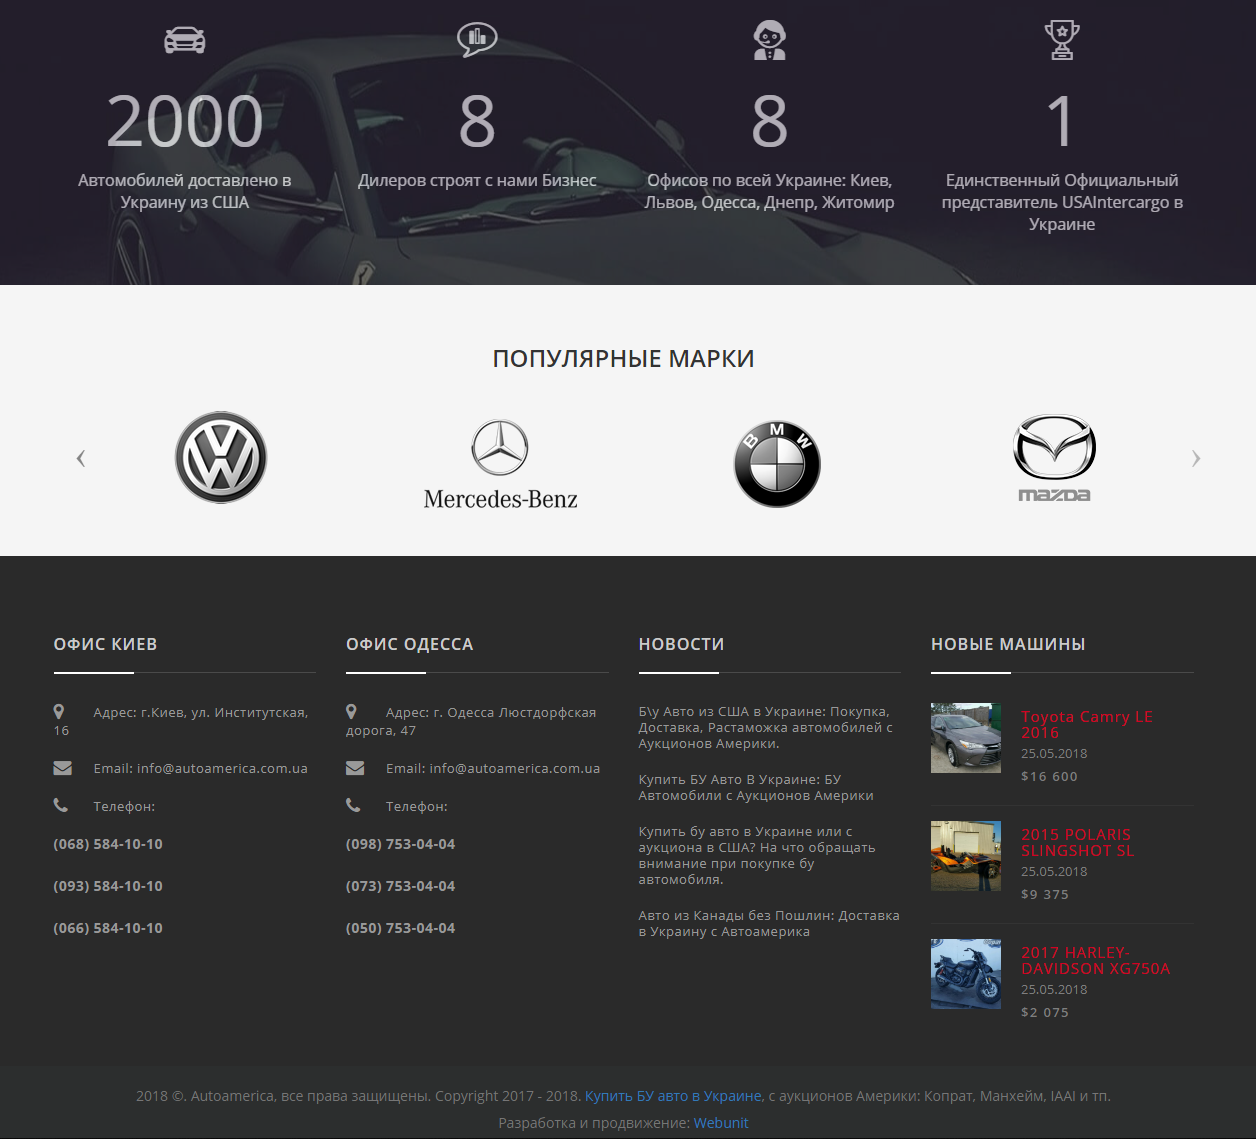Screen dimensions: 1256x1139
Task: Click the ОФИС КИЕВ heading
Action: (105, 644)
